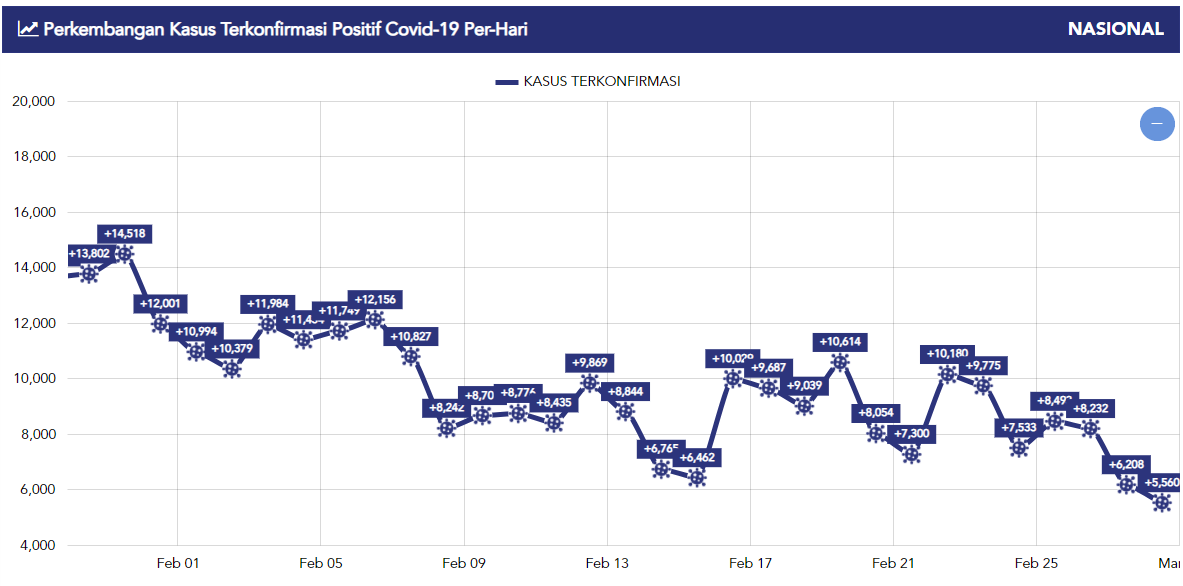Click the virus marker labeled +8,242
This screenshot has width=1183, height=586.
[447, 429]
